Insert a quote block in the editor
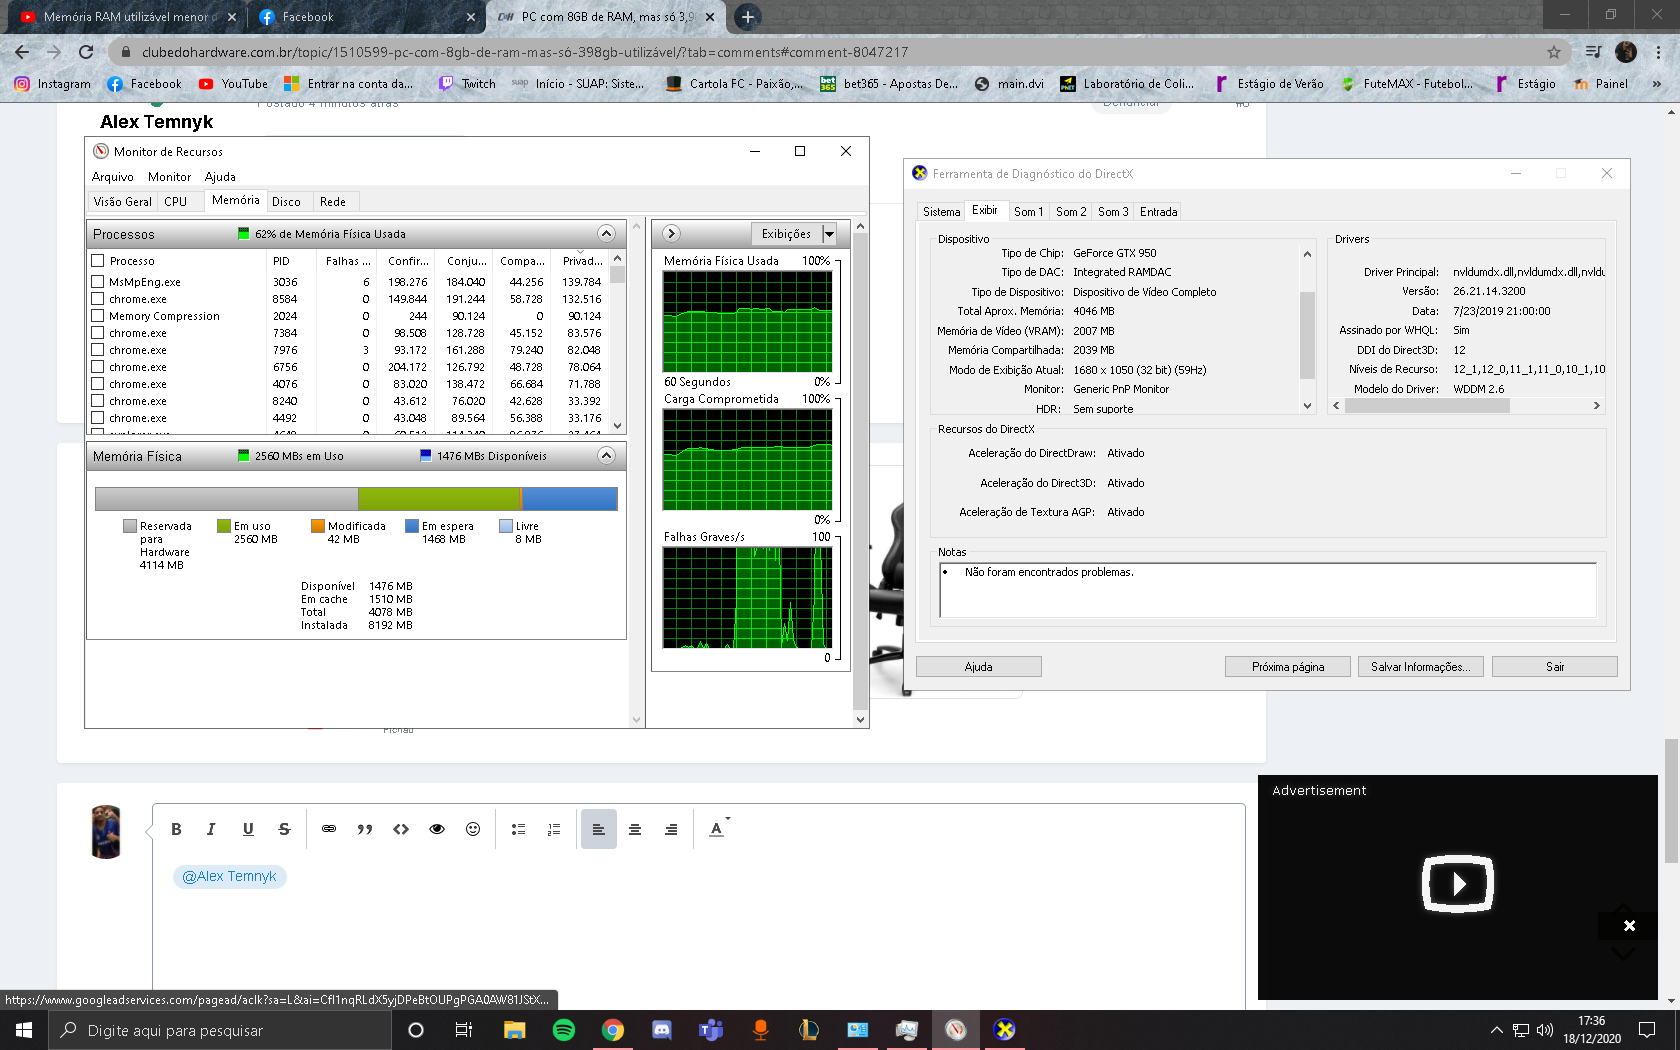1680x1050 pixels. (x=365, y=829)
